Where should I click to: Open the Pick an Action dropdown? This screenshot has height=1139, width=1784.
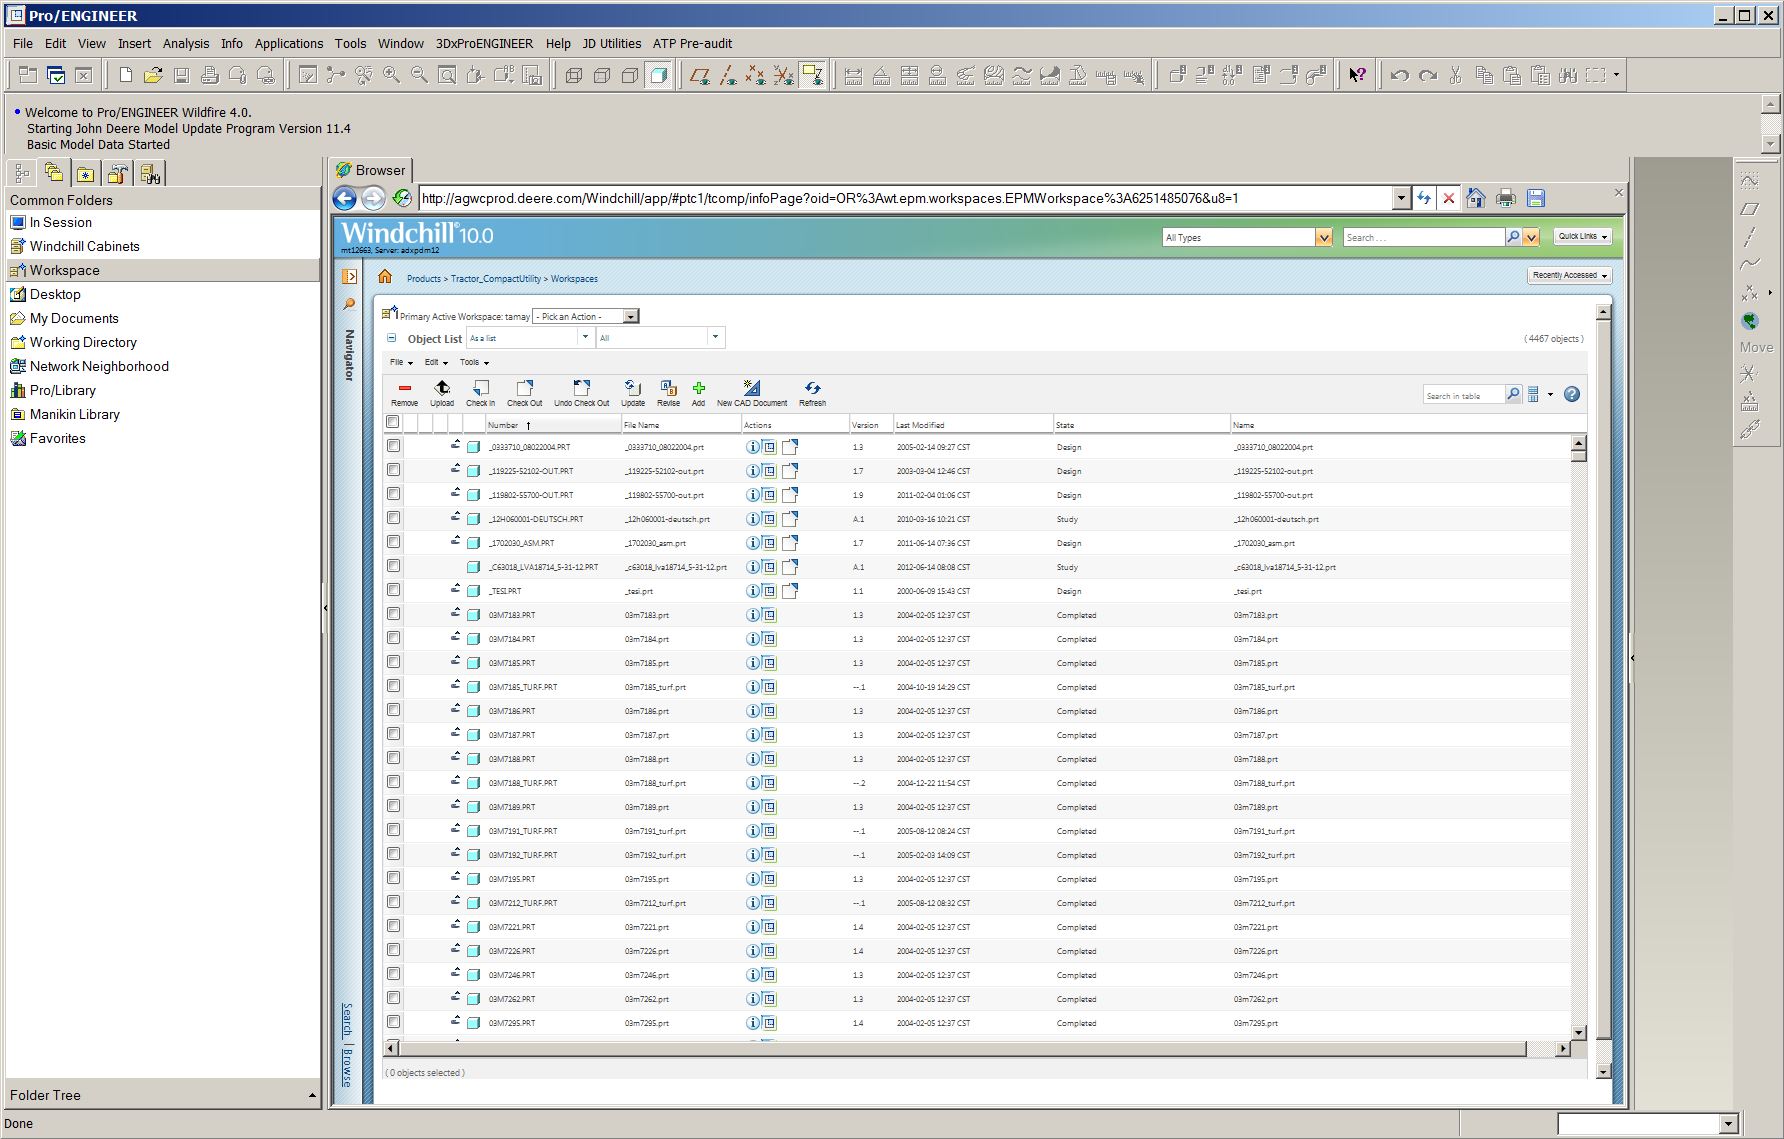pyautogui.click(x=586, y=316)
